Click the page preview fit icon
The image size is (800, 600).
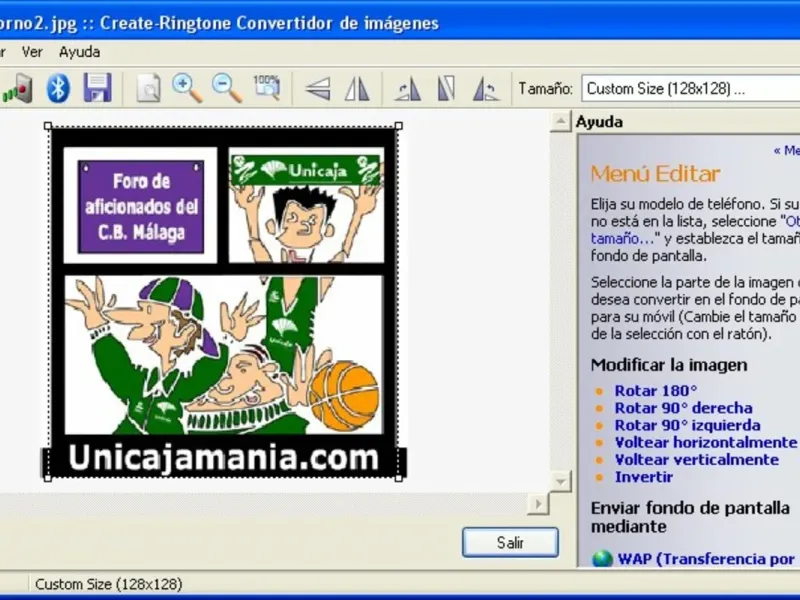point(148,89)
